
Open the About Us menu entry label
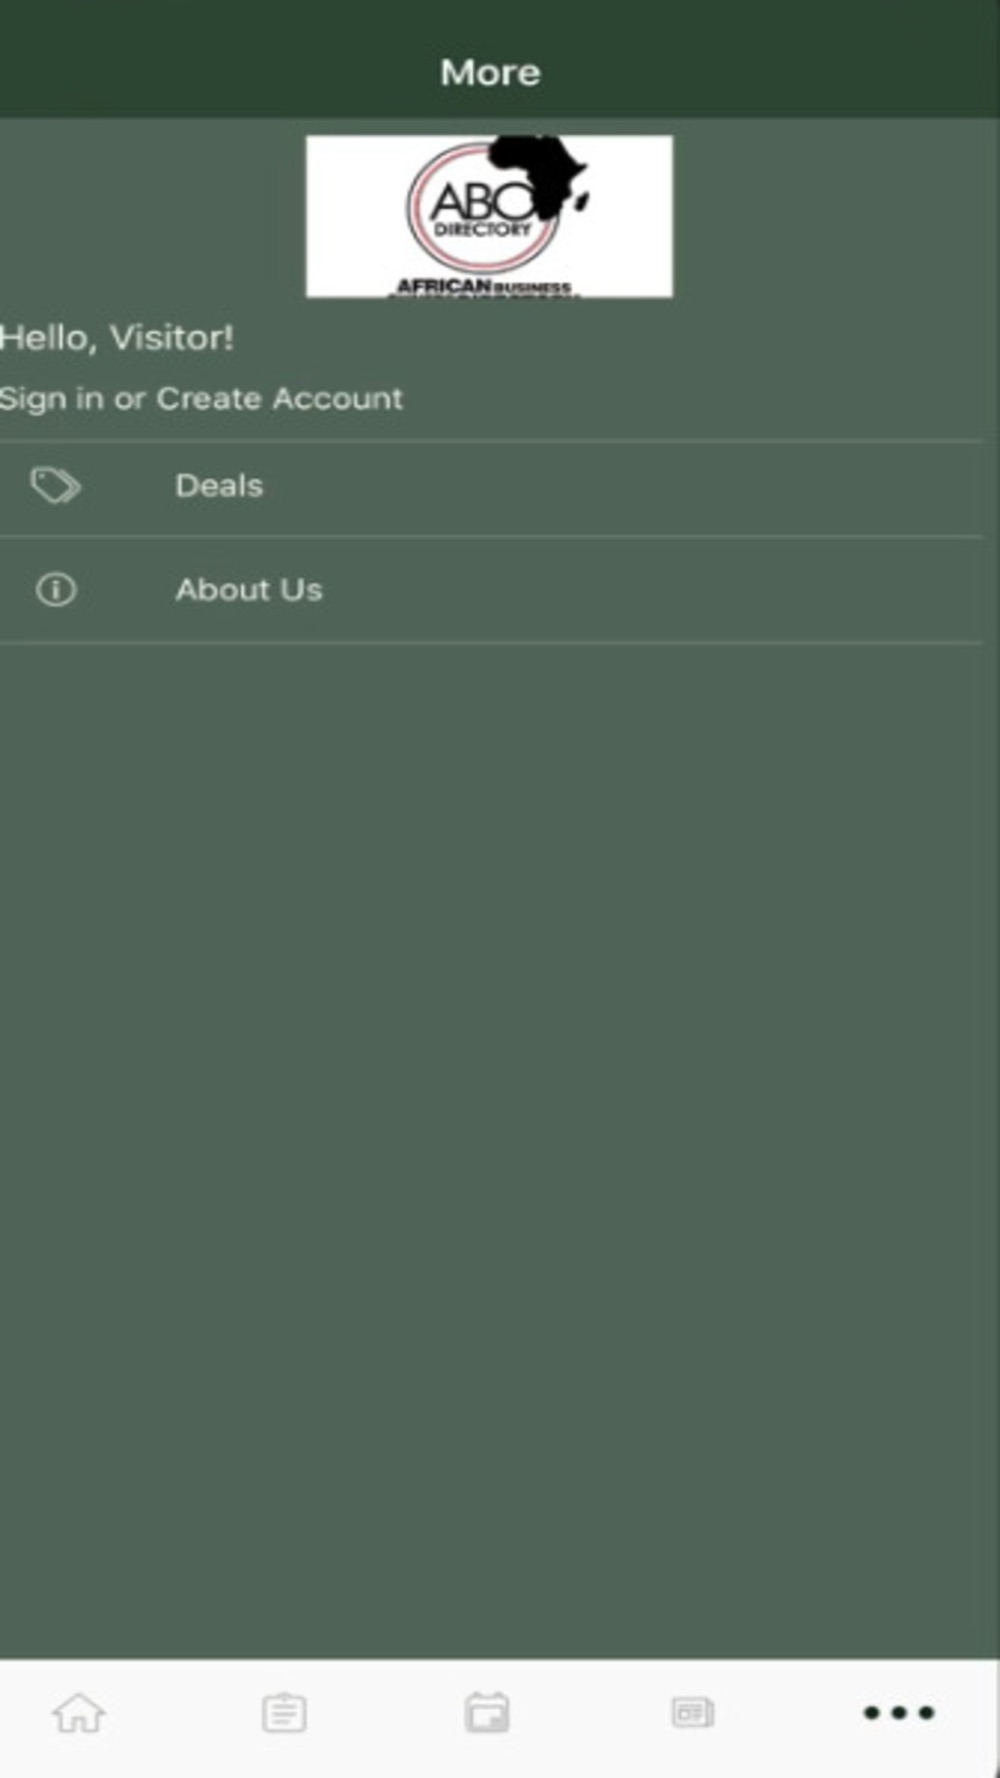249,590
